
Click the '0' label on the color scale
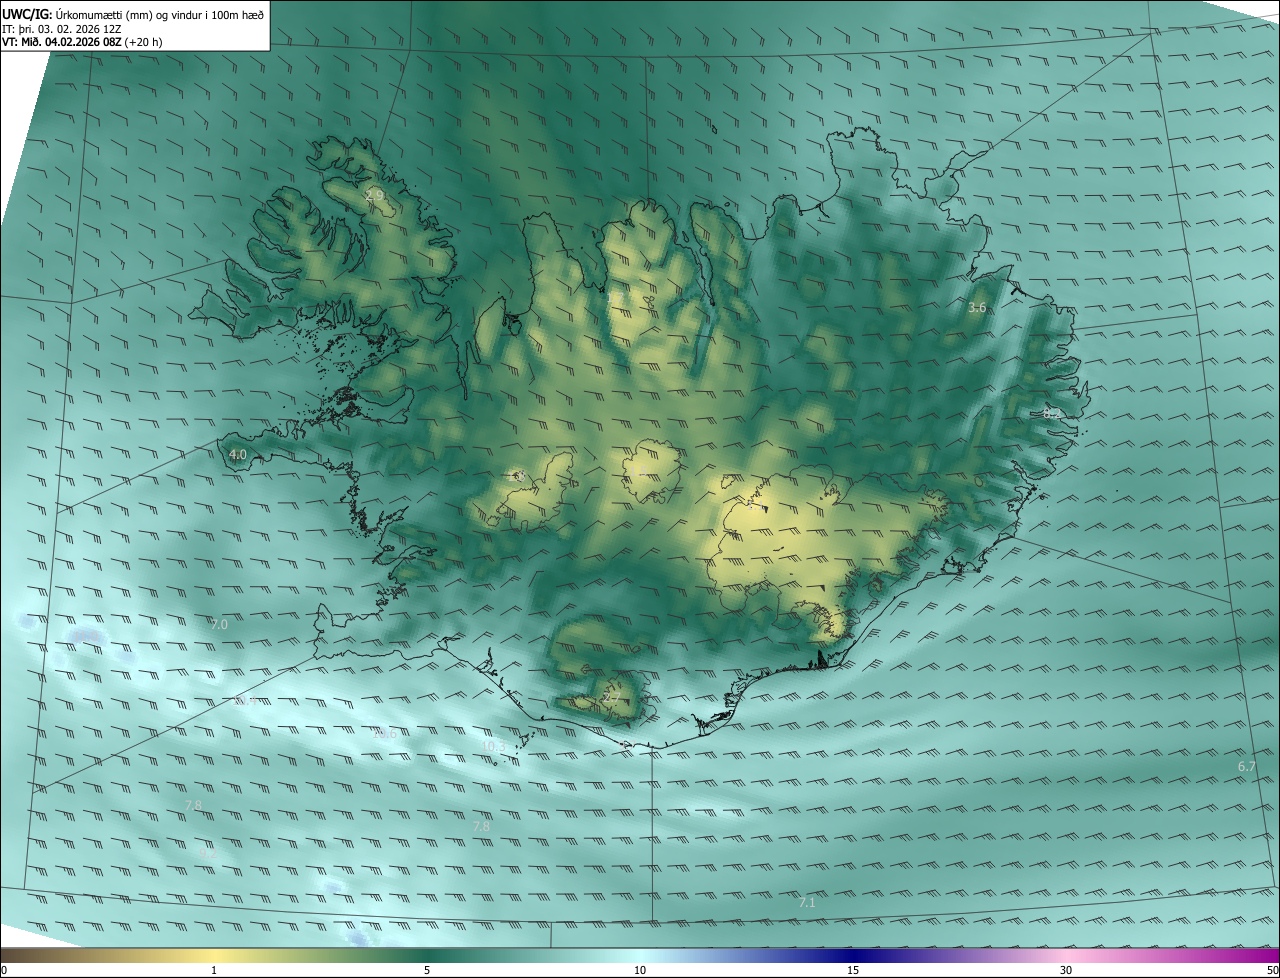pyautogui.click(x=4, y=970)
